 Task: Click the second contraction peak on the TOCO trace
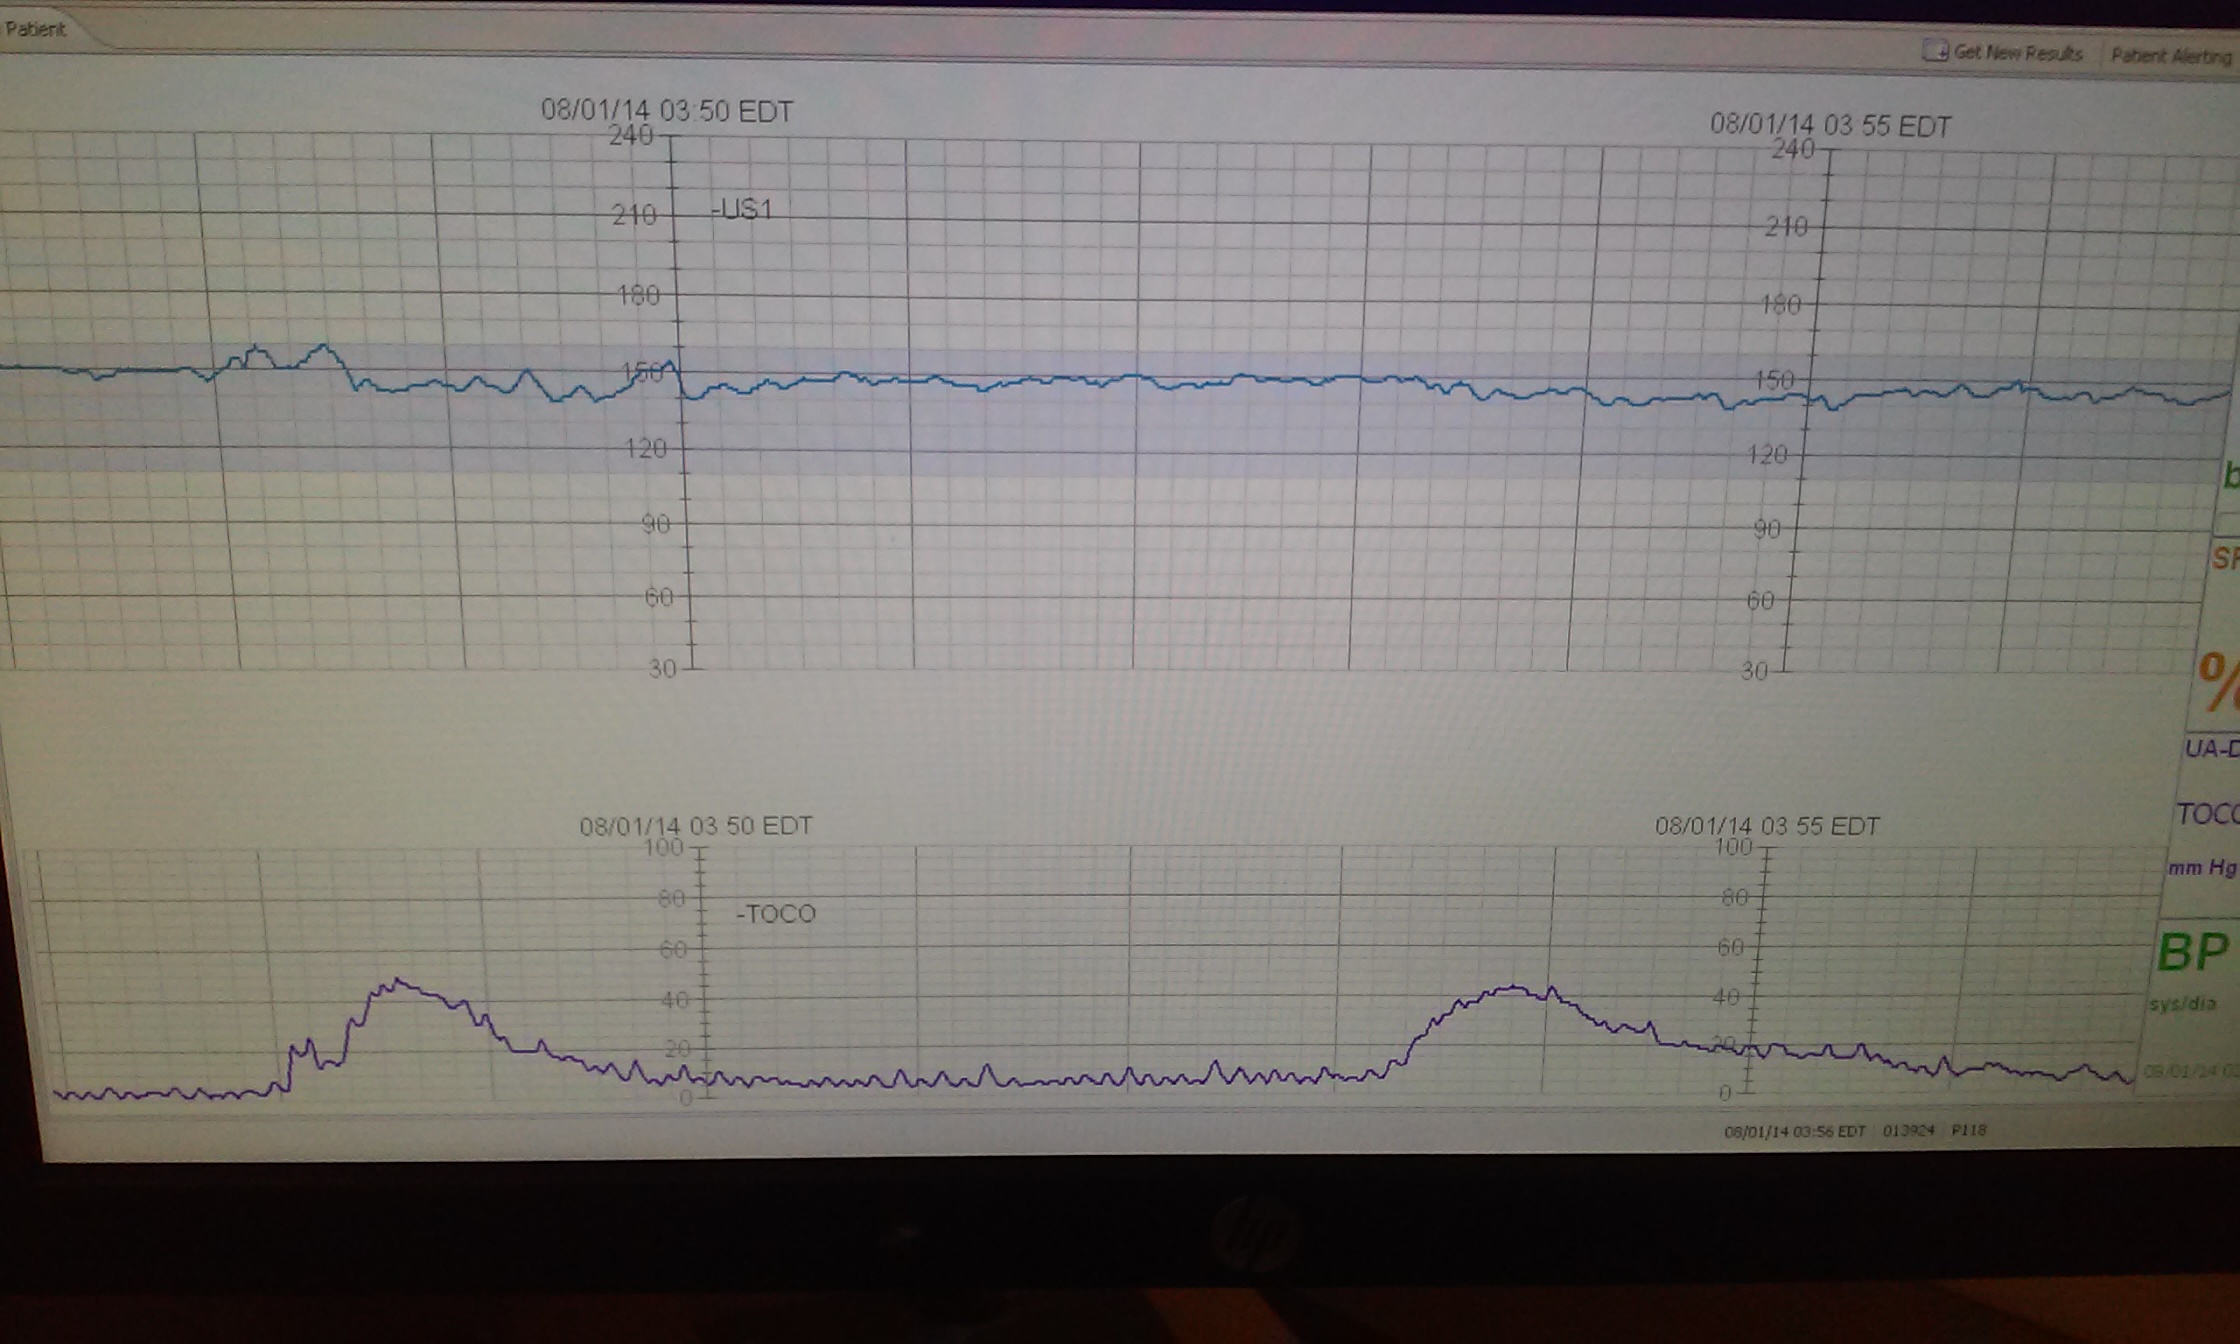(x=1515, y=988)
